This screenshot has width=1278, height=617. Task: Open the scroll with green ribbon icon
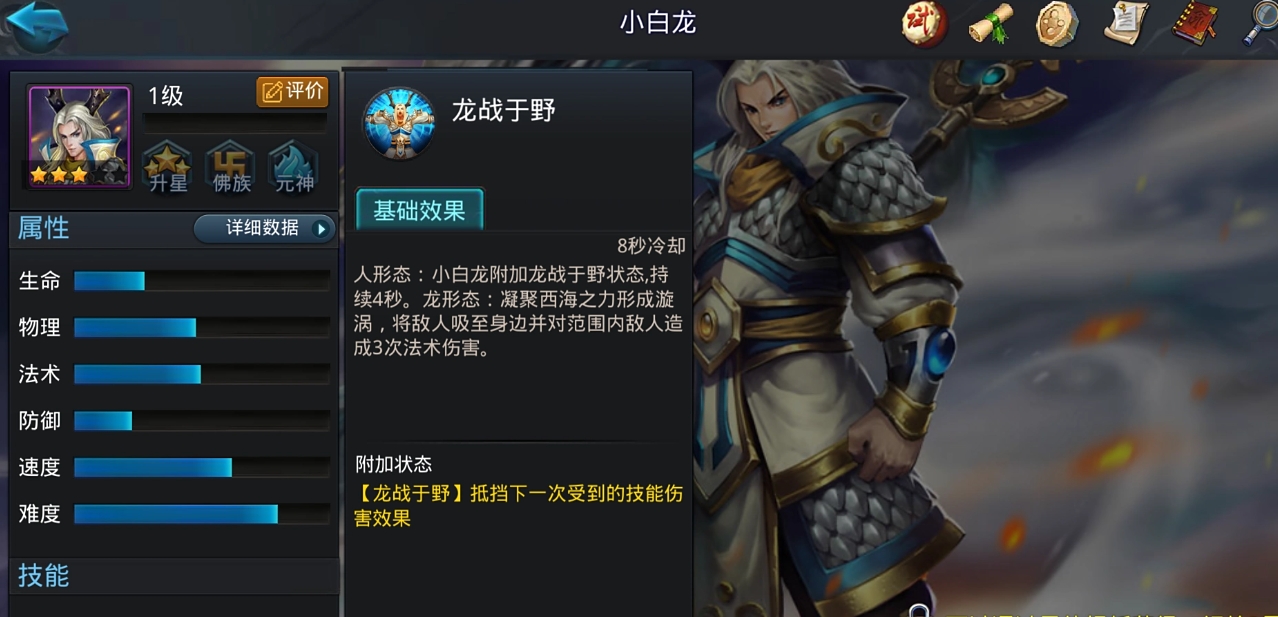[991, 24]
